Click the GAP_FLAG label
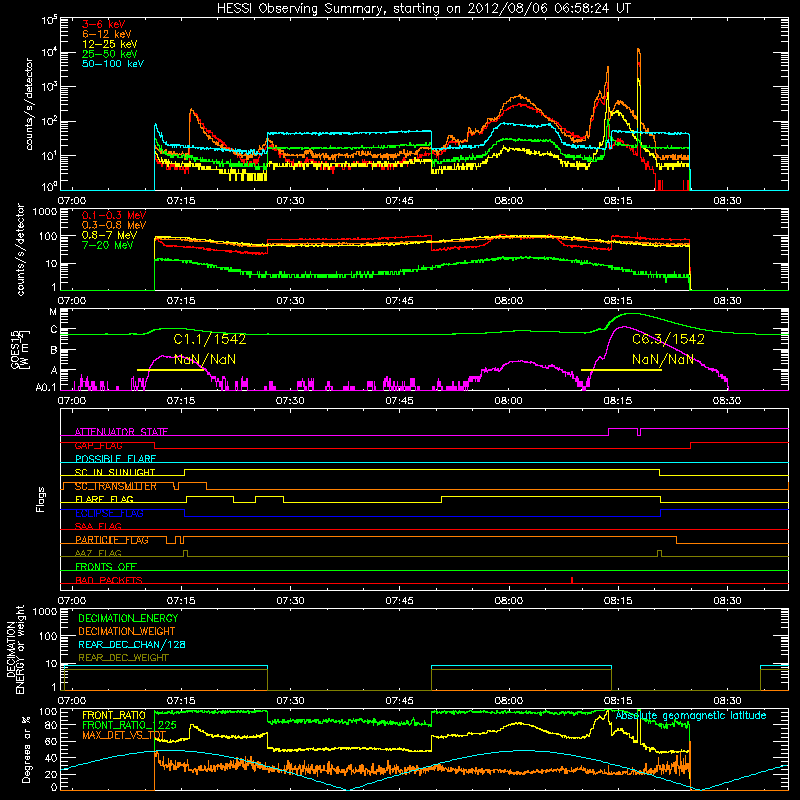The image size is (800, 800). point(98,445)
